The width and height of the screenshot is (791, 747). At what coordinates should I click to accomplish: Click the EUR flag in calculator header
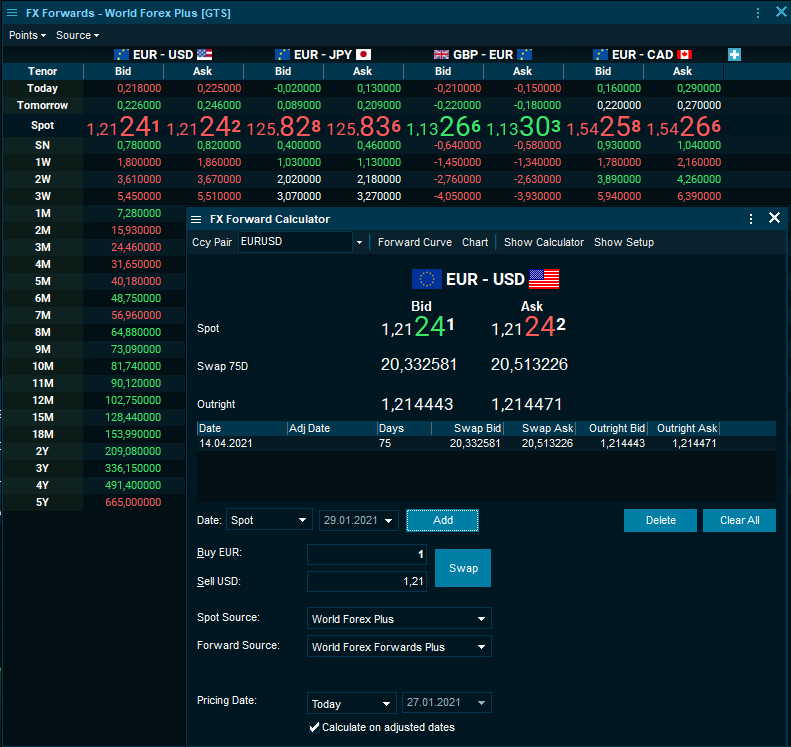tap(427, 279)
